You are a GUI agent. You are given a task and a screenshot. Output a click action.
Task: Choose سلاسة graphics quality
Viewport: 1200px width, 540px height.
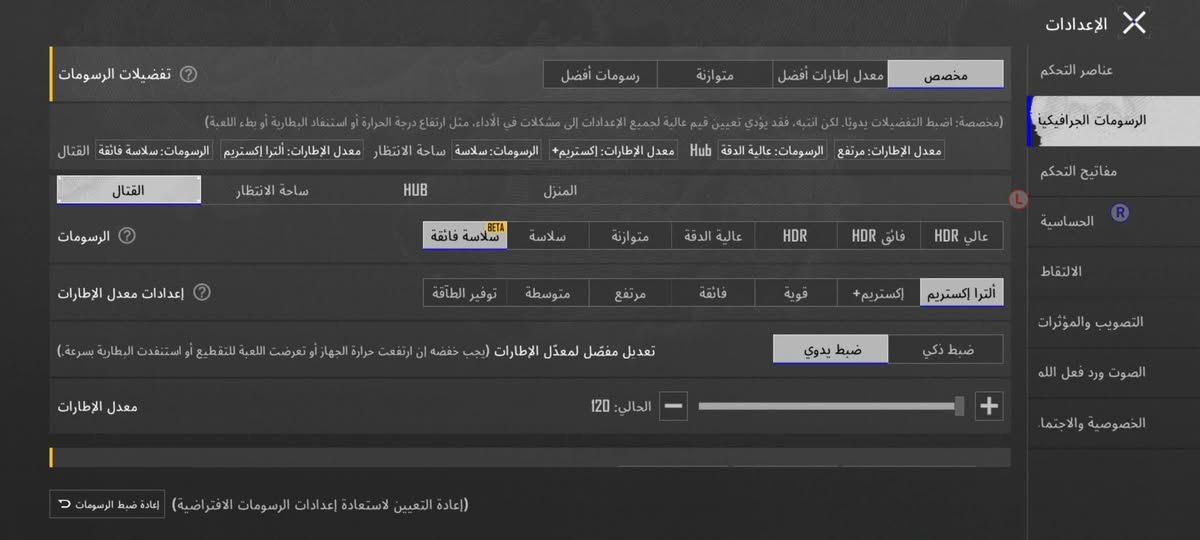pos(547,236)
